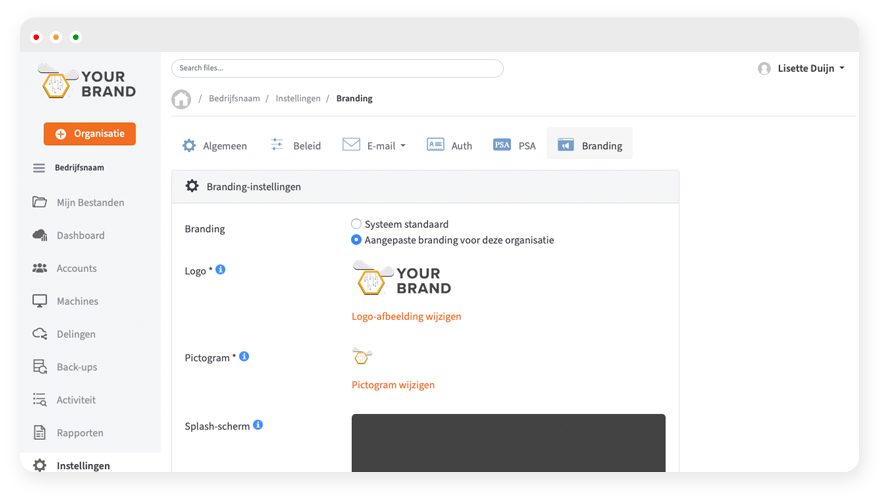Open Delingen from the sidebar
The height and width of the screenshot is (502, 886).
point(76,334)
